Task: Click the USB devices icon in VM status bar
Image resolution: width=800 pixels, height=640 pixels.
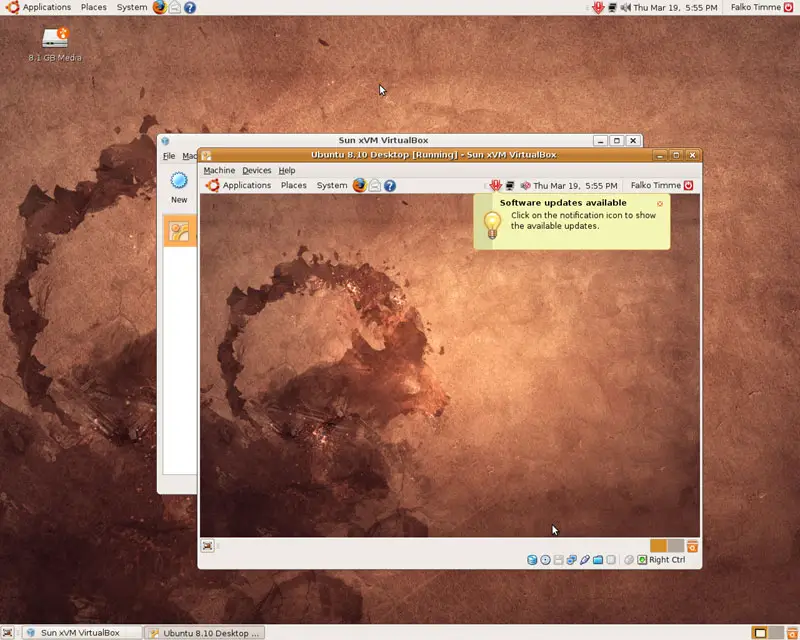Action: point(585,560)
